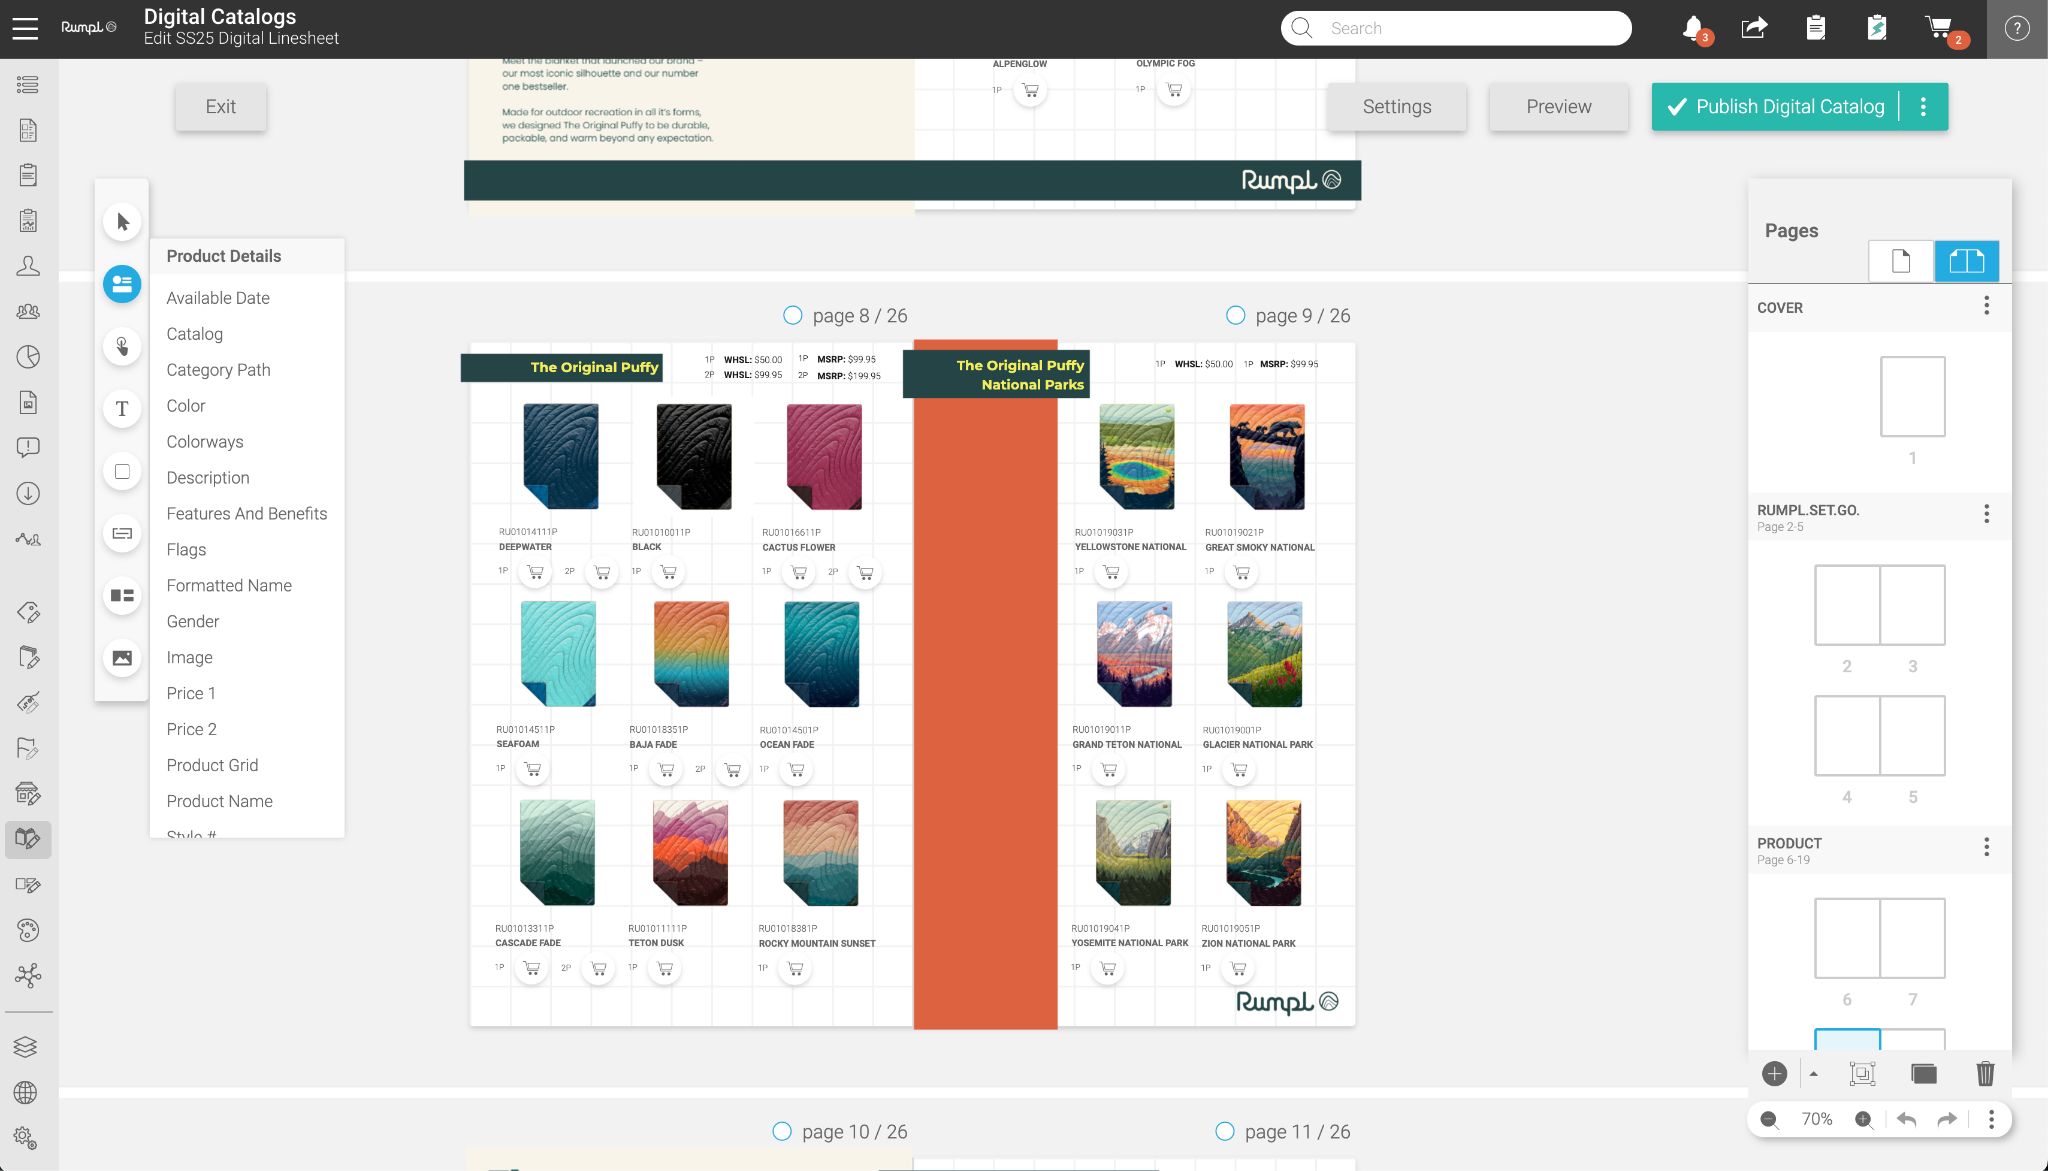Viewport: 2048px width, 1171px height.
Task: Expand the add page options arrow
Action: [x=1813, y=1074]
